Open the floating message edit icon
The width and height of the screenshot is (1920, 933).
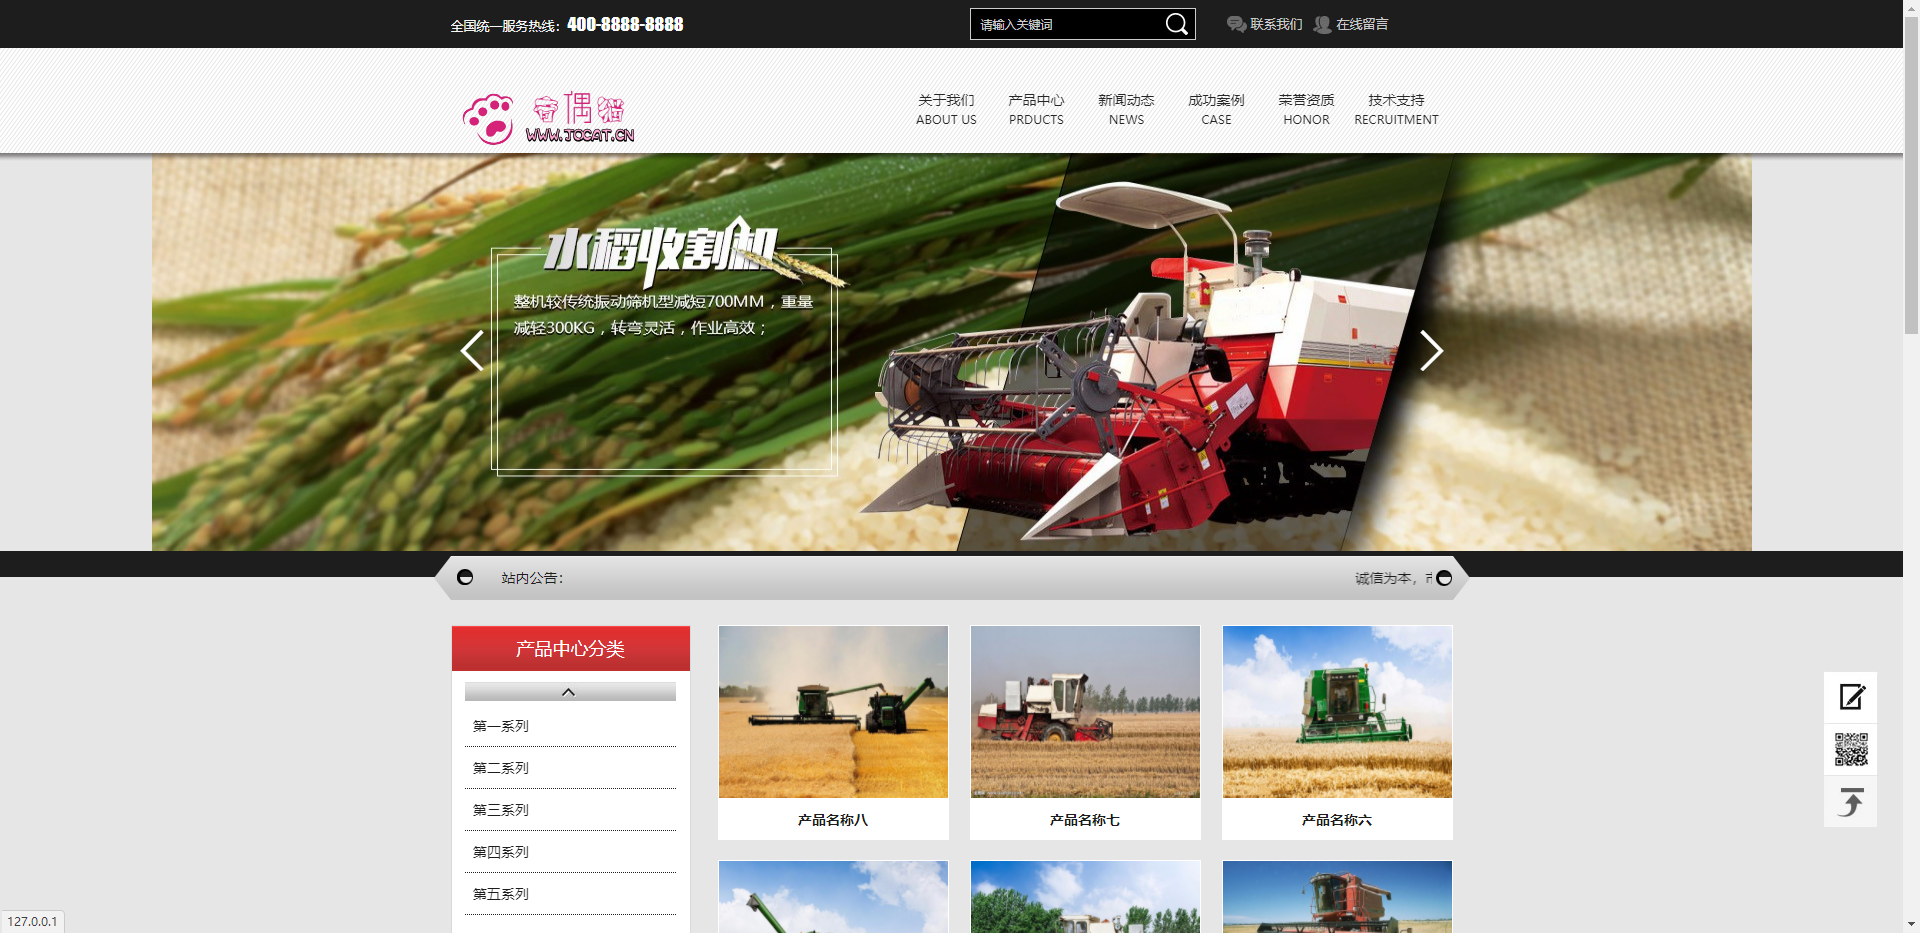click(1851, 697)
